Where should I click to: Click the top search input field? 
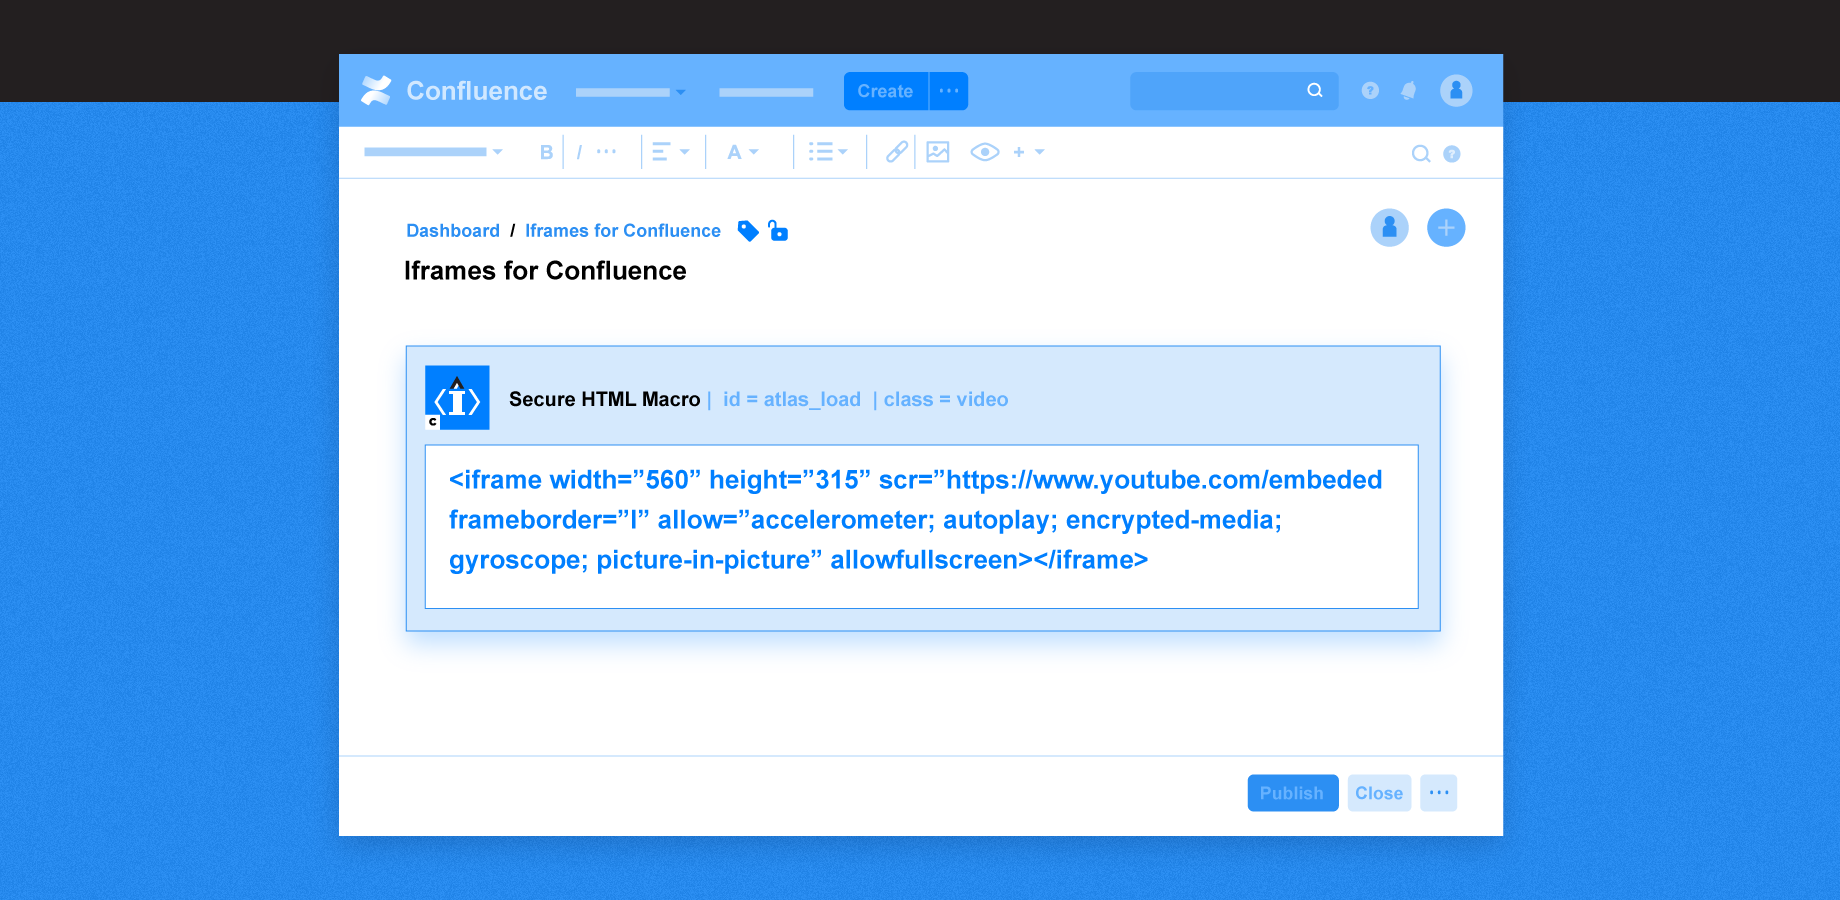(x=1234, y=91)
